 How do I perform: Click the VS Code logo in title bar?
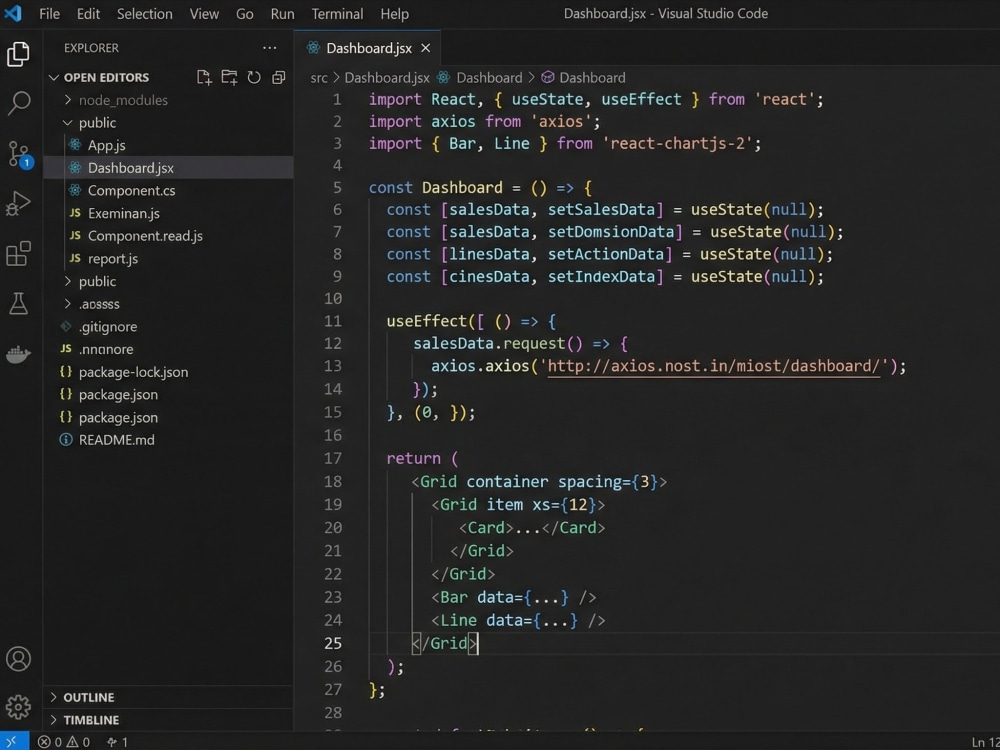tap(13, 13)
